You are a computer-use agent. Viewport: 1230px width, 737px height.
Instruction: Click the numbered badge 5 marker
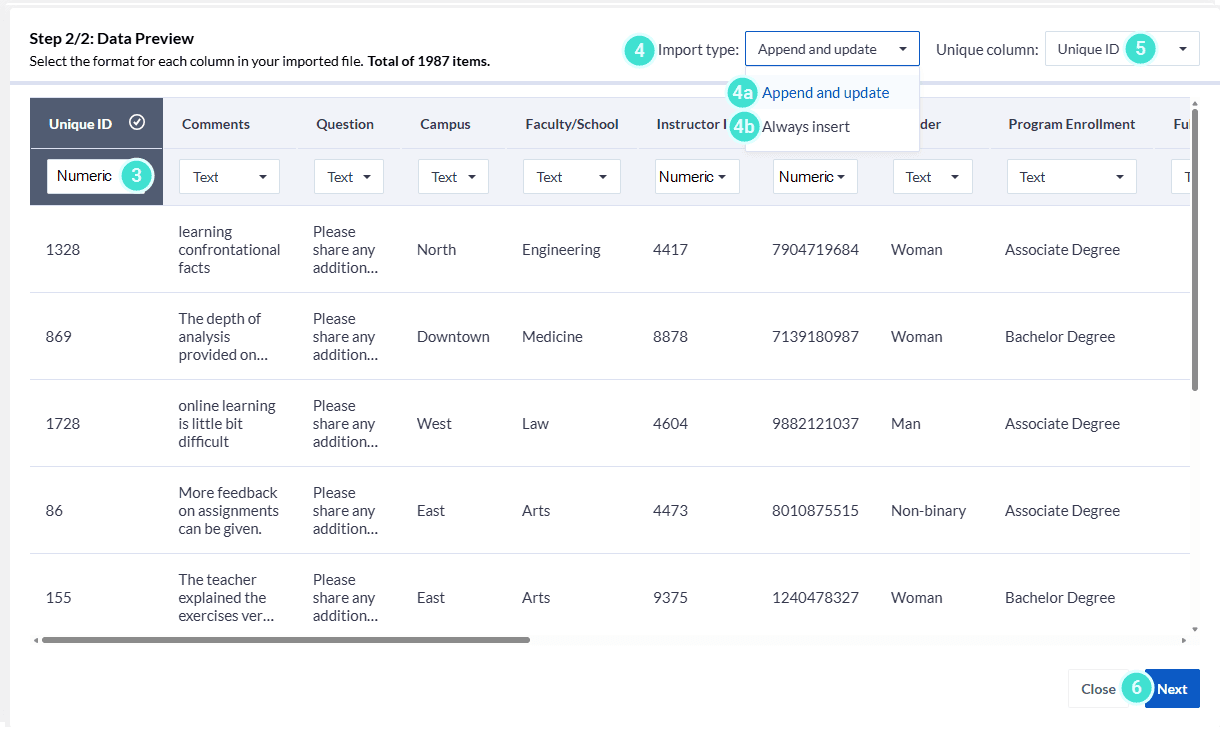coord(1140,48)
